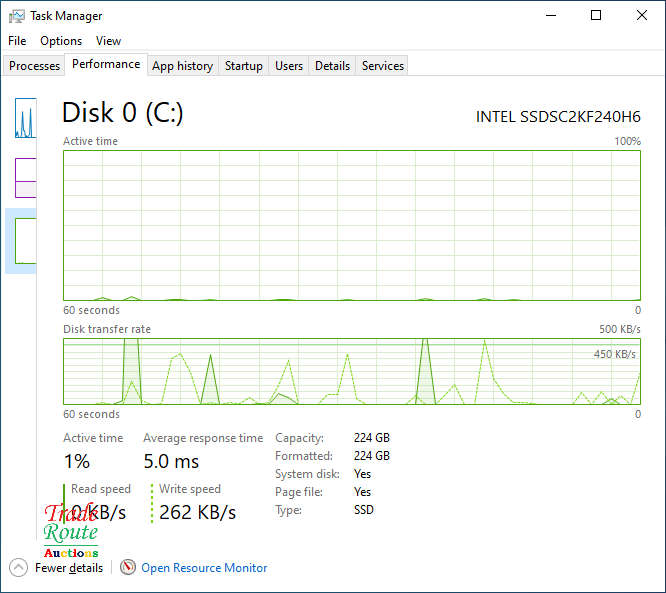Switch to the Services tab

click(x=383, y=66)
